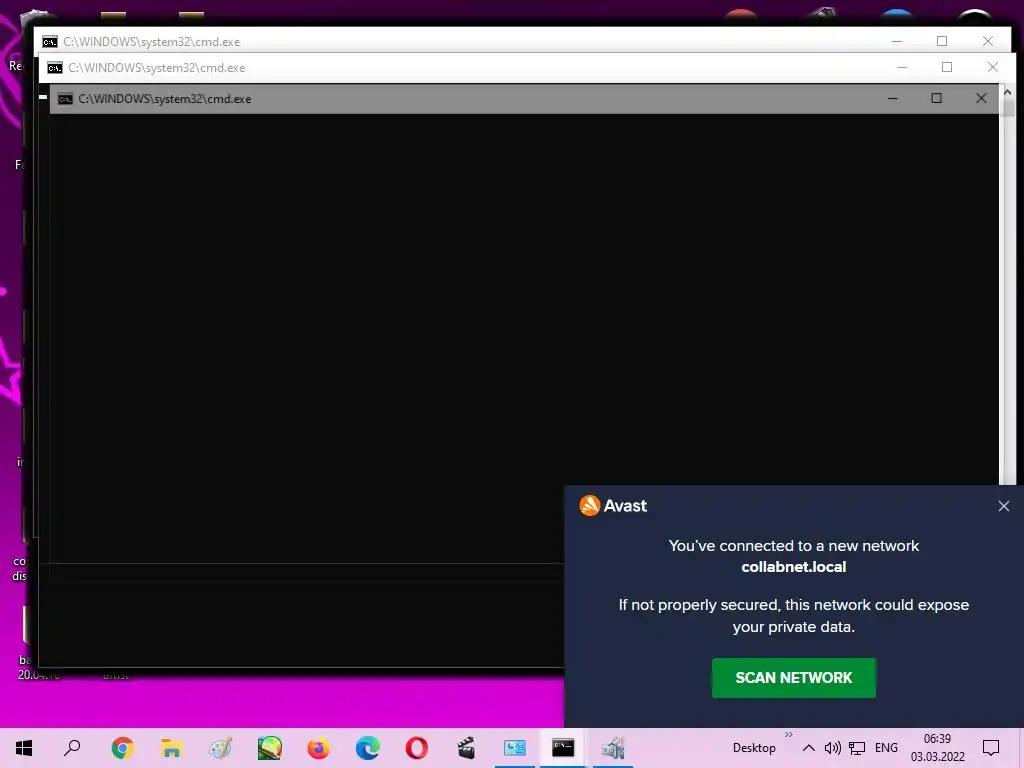1024x768 pixels.
Task: Click middle cmd.exe window title text
Action: (157, 68)
